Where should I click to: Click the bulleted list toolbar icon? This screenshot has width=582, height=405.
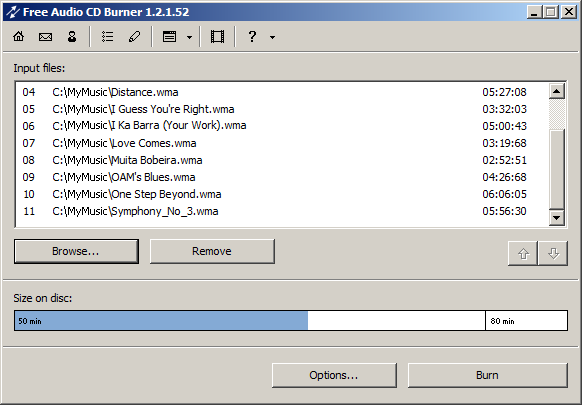pyautogui.click(x=108, y=36)
